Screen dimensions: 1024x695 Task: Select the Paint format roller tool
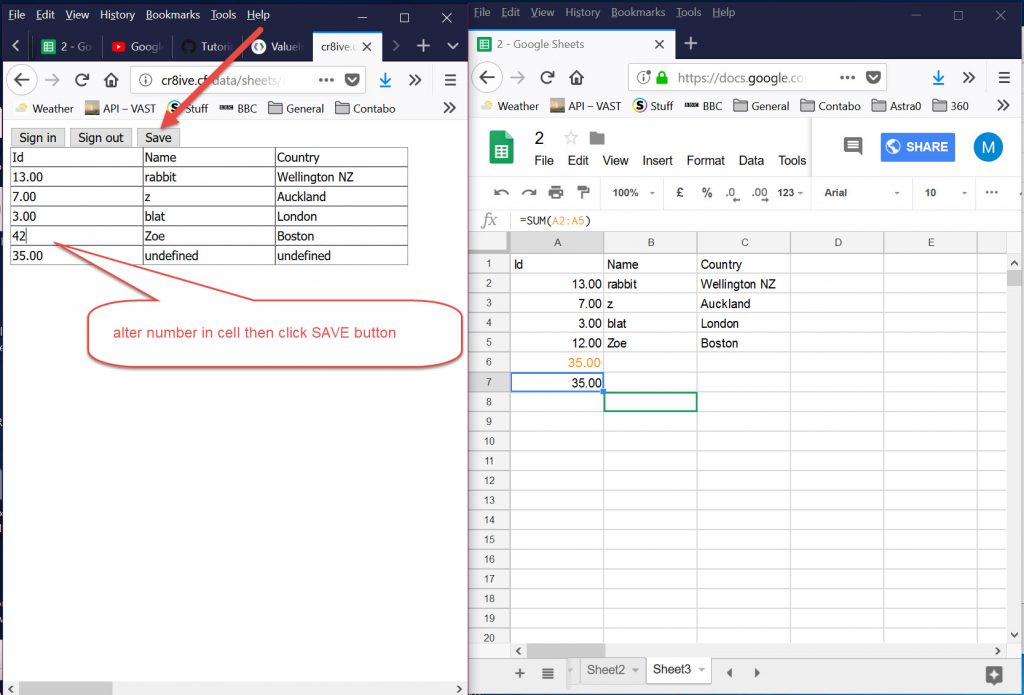(x=583, y=193)
